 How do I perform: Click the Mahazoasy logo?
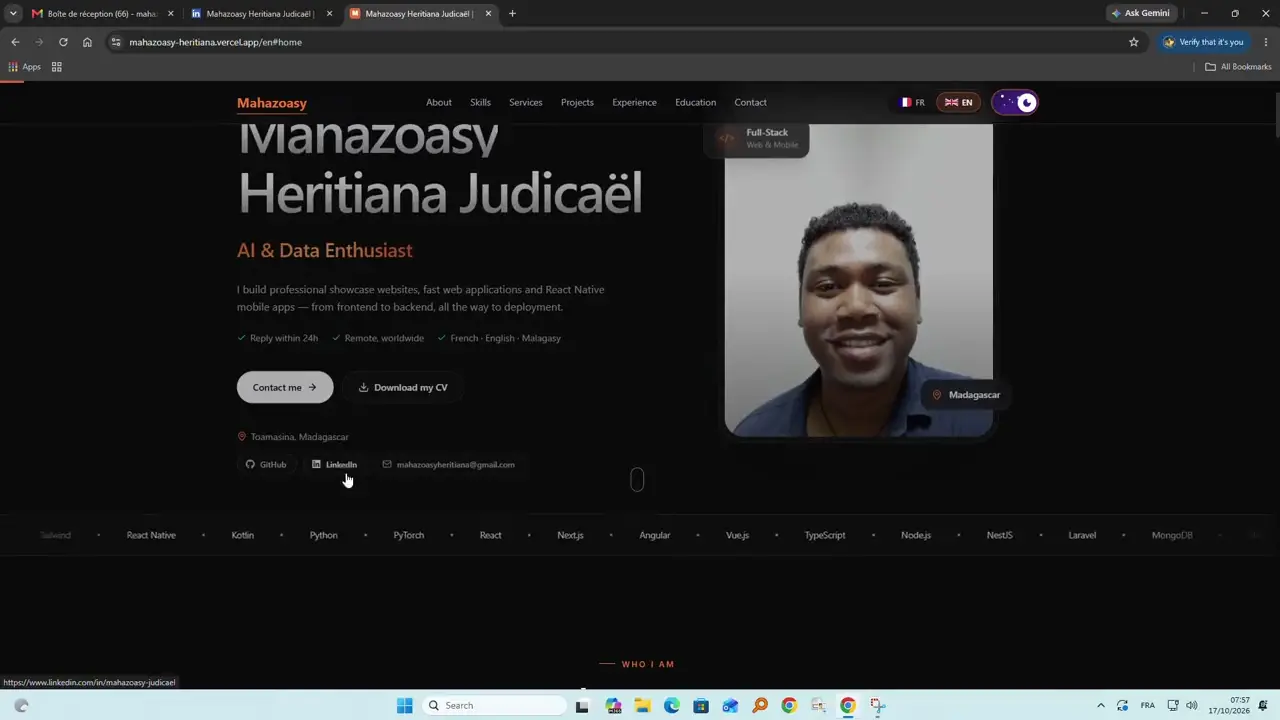[x=272, y=103]
